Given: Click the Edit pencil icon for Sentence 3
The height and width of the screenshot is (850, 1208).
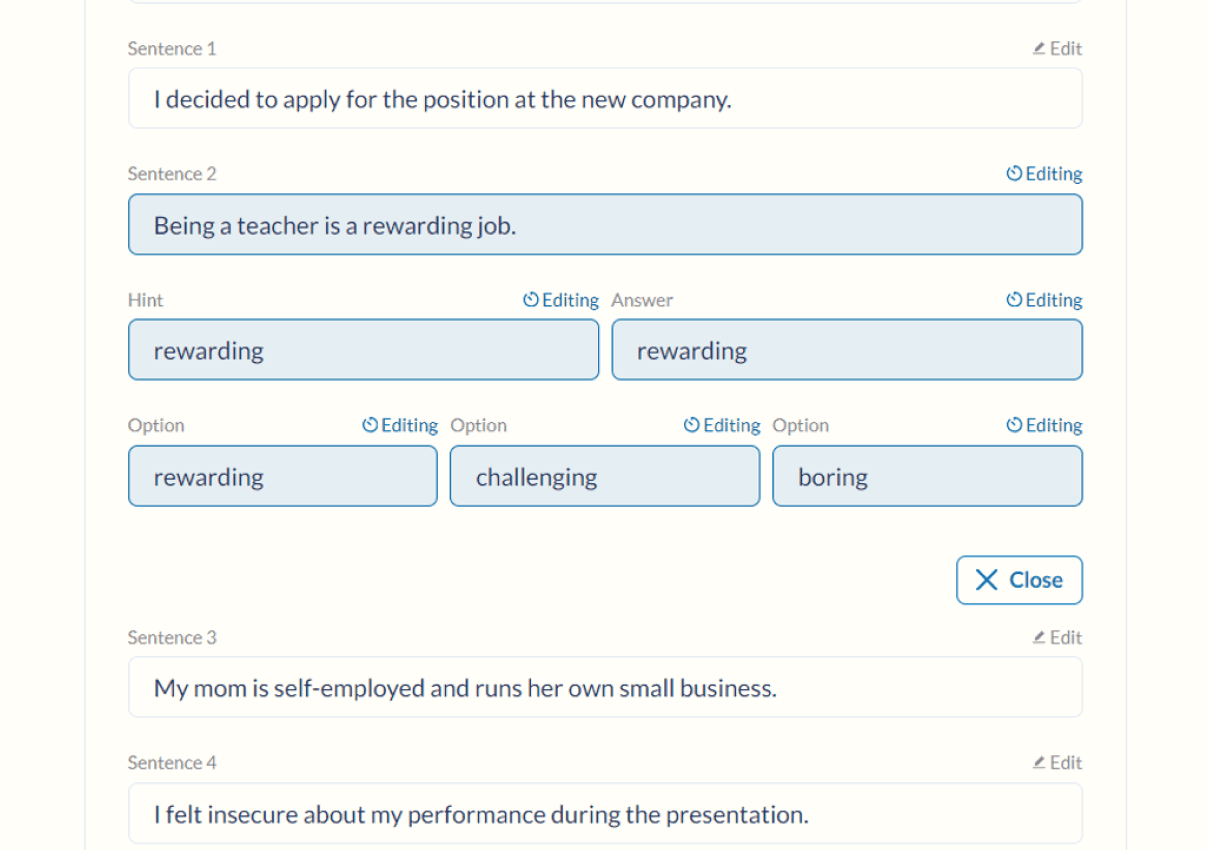Looking at the screenshot, I should [x=1040, y=637].
